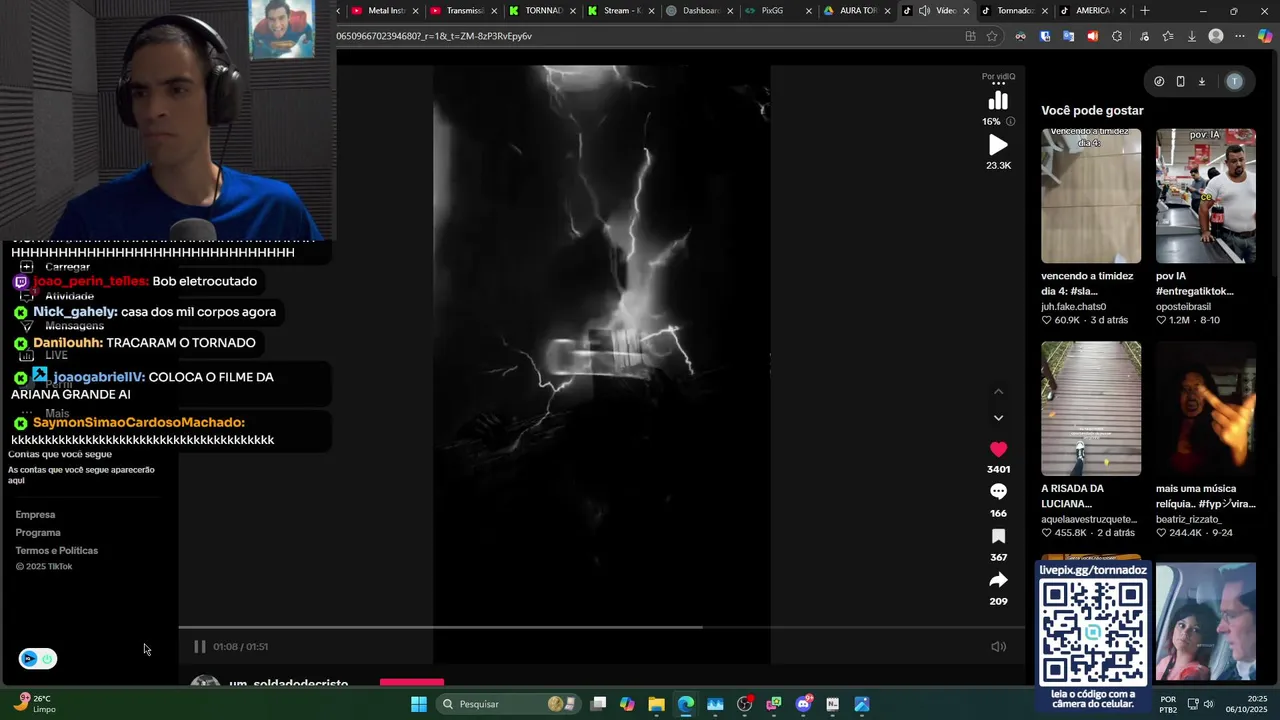1280x720 pixels.
Task: Open the weather widget showing 26°C
Action: 35,704
